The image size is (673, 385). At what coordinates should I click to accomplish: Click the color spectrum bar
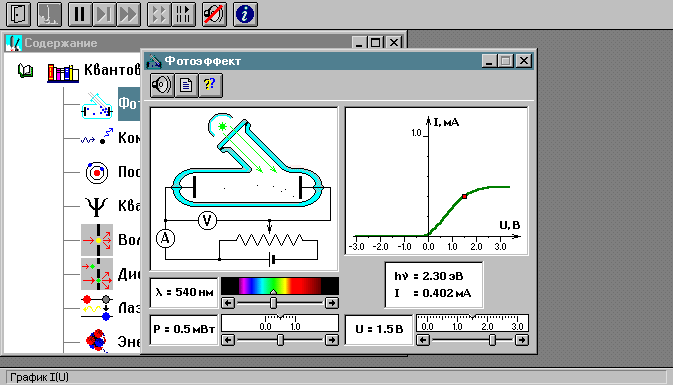(x=280, y=286)
